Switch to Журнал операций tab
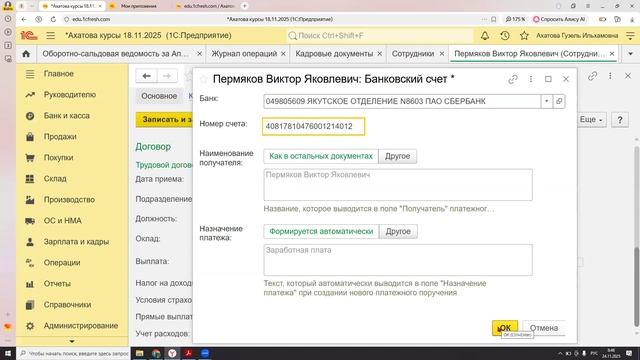The width and height of the screenshot is (640, 360). tap(244, 54)
